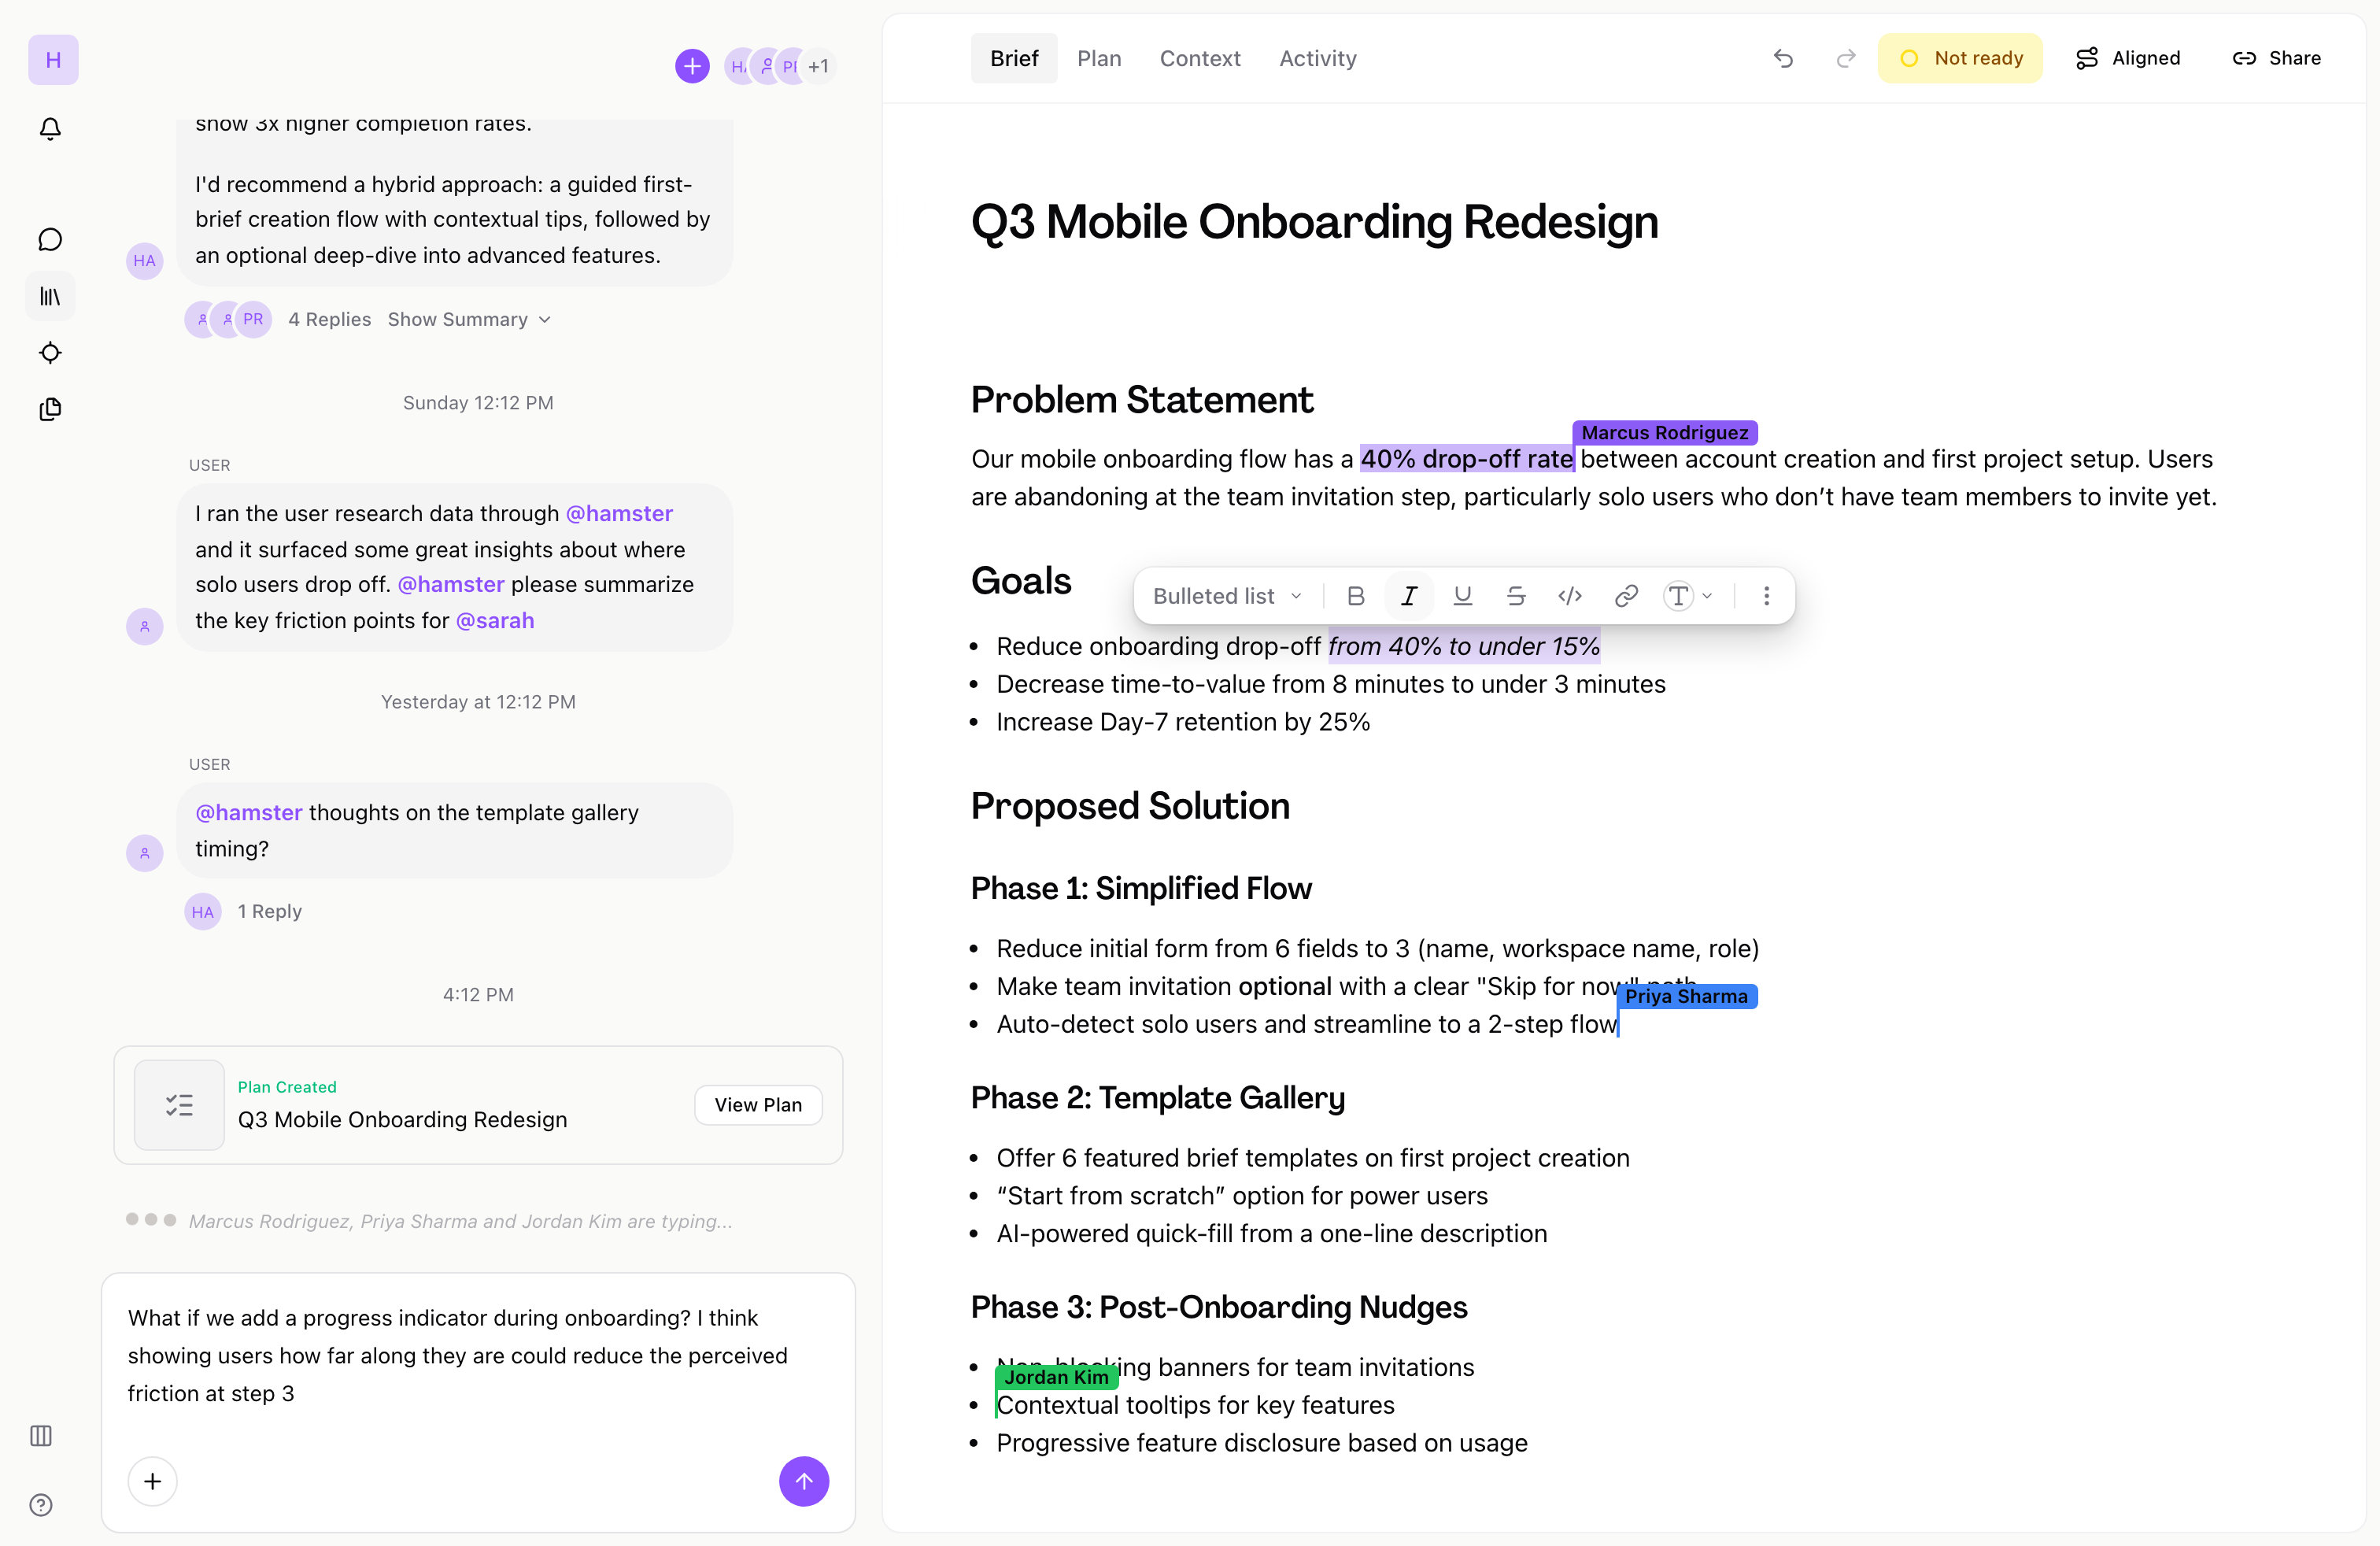
Task: Select the focus target icon in the sidebar
Action: coord(50,353)
